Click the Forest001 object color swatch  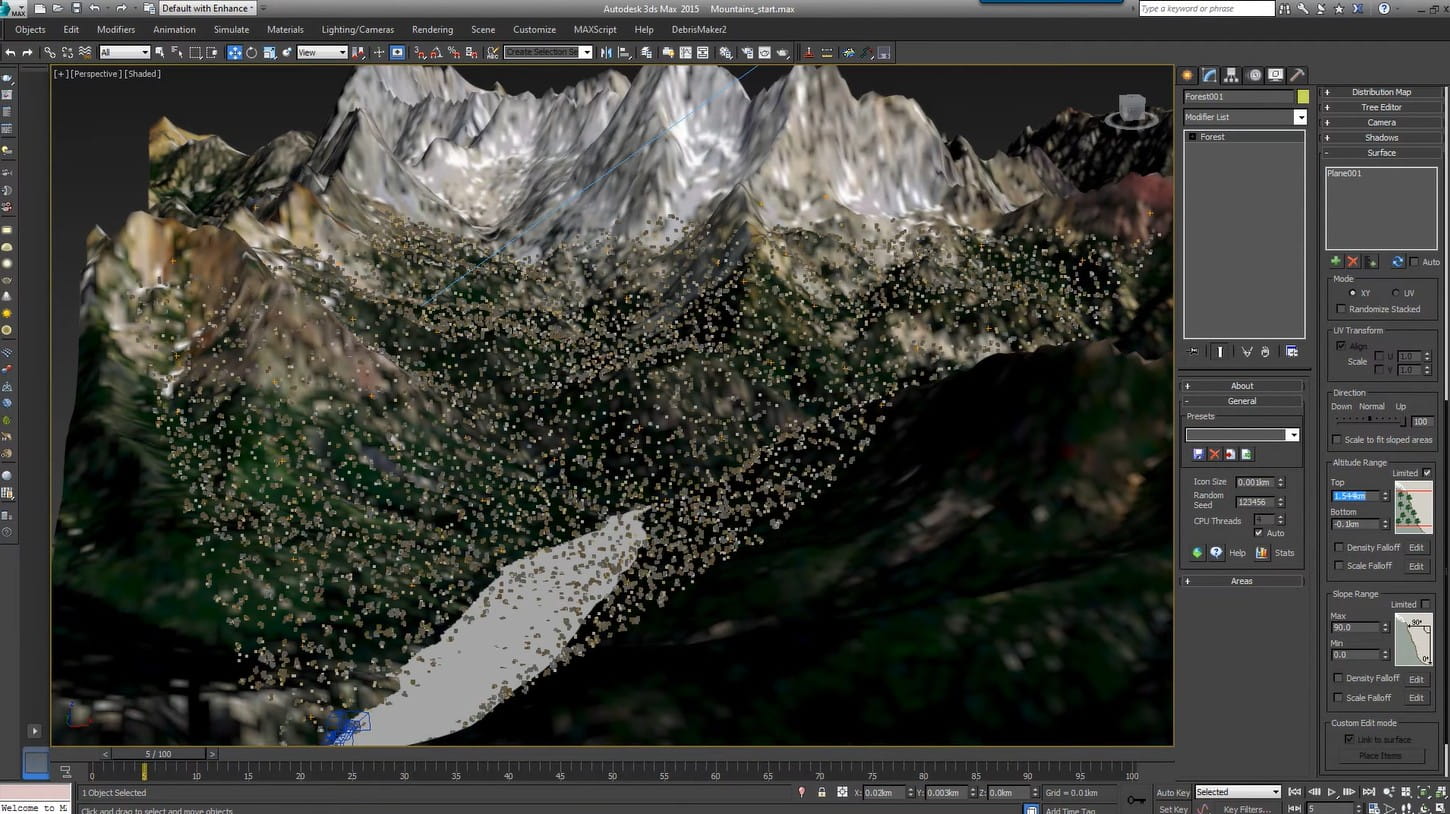coord(1303,97)
